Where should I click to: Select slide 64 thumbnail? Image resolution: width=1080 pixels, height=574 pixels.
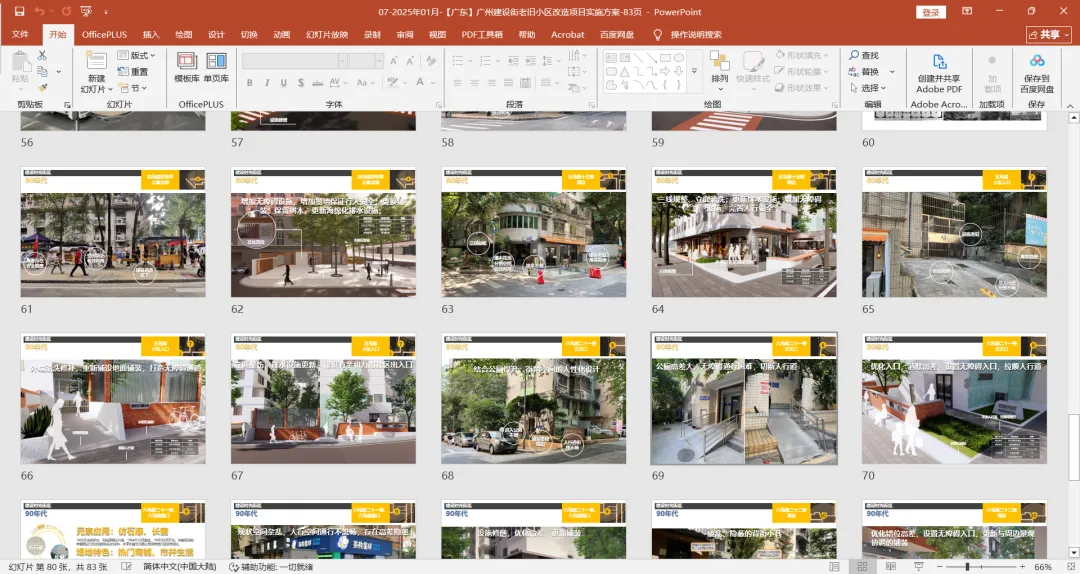[x=744, y=233]
